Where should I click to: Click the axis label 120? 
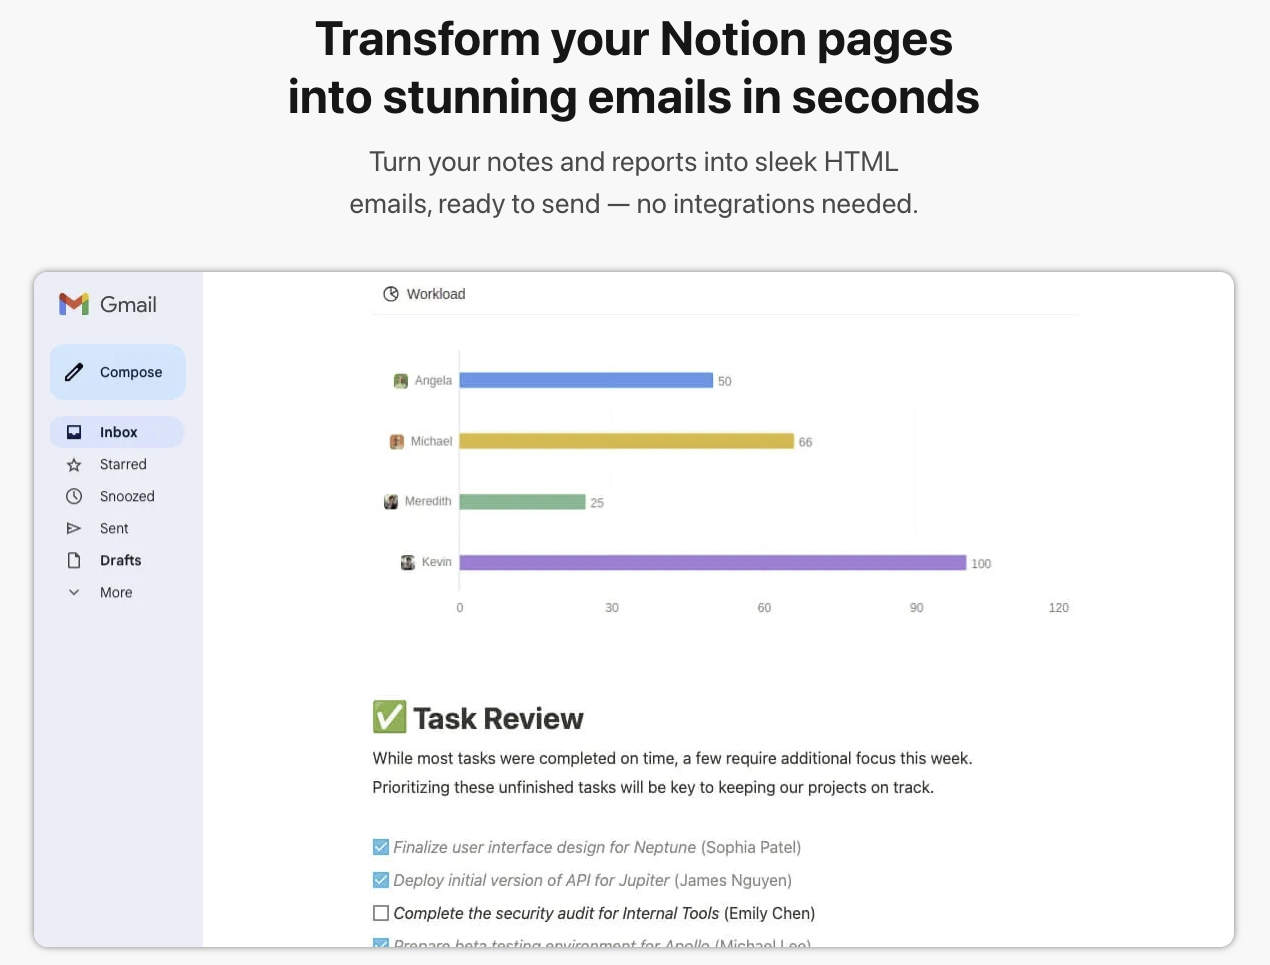tap(1059, 608)
